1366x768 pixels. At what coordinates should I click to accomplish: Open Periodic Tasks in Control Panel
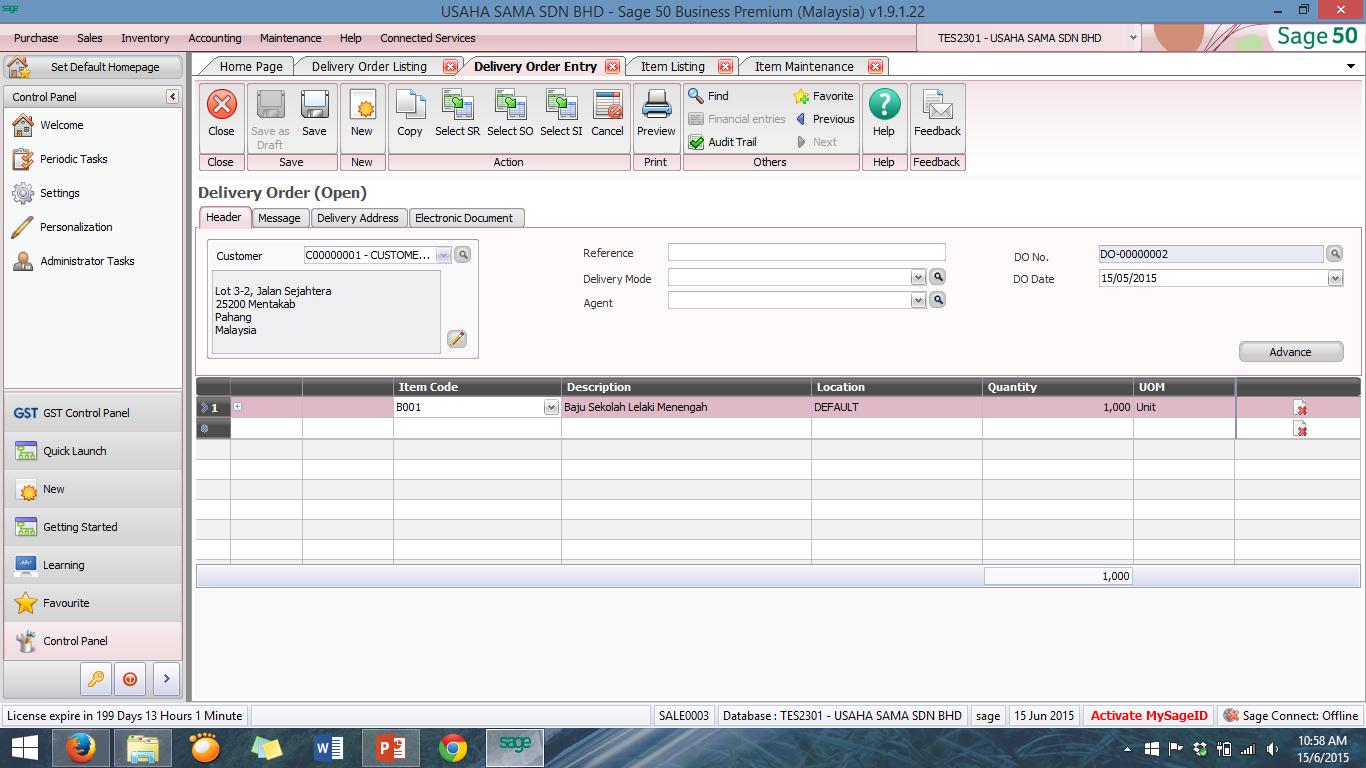pos(73,159)
